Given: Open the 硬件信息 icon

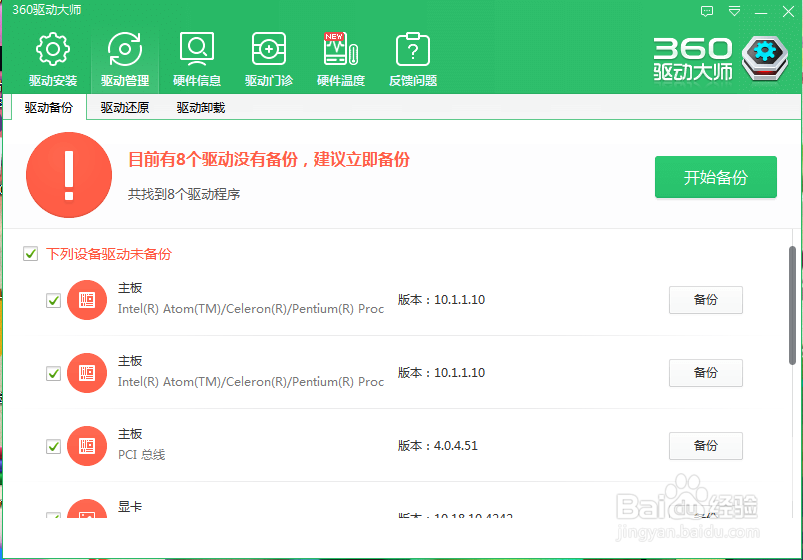Looking at the screenshot, I should [197, 49].
